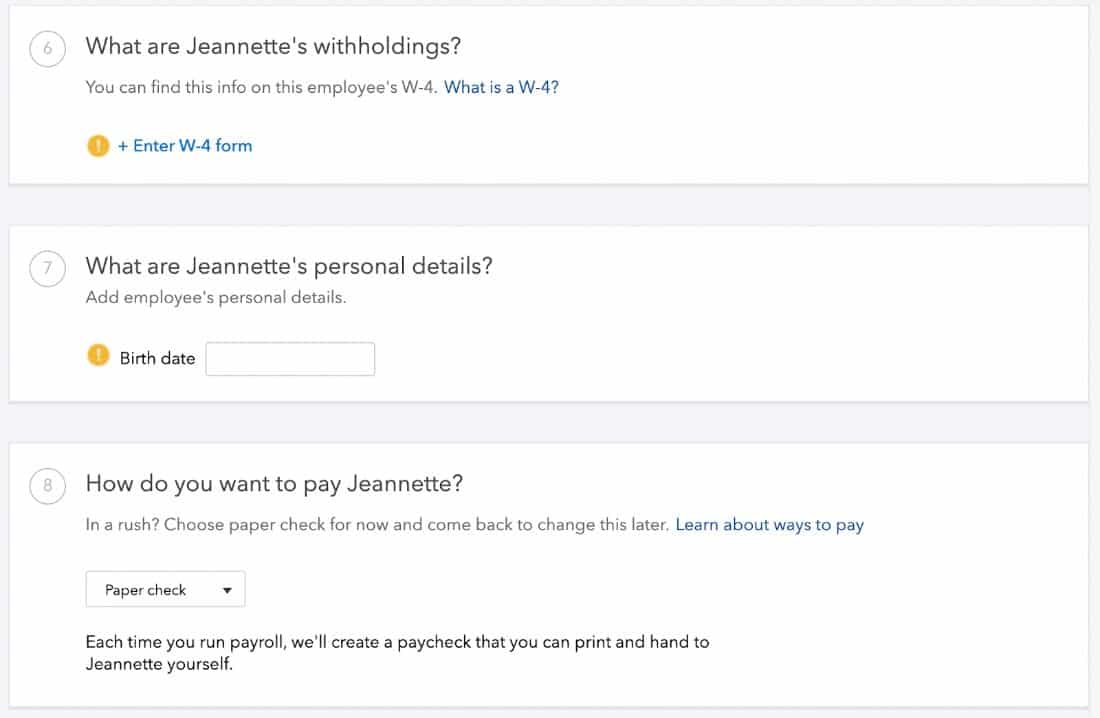
Task: Click 'Add employee's personal details.' subtitle text
Action: pyautogui.click(x=216, y=298)
